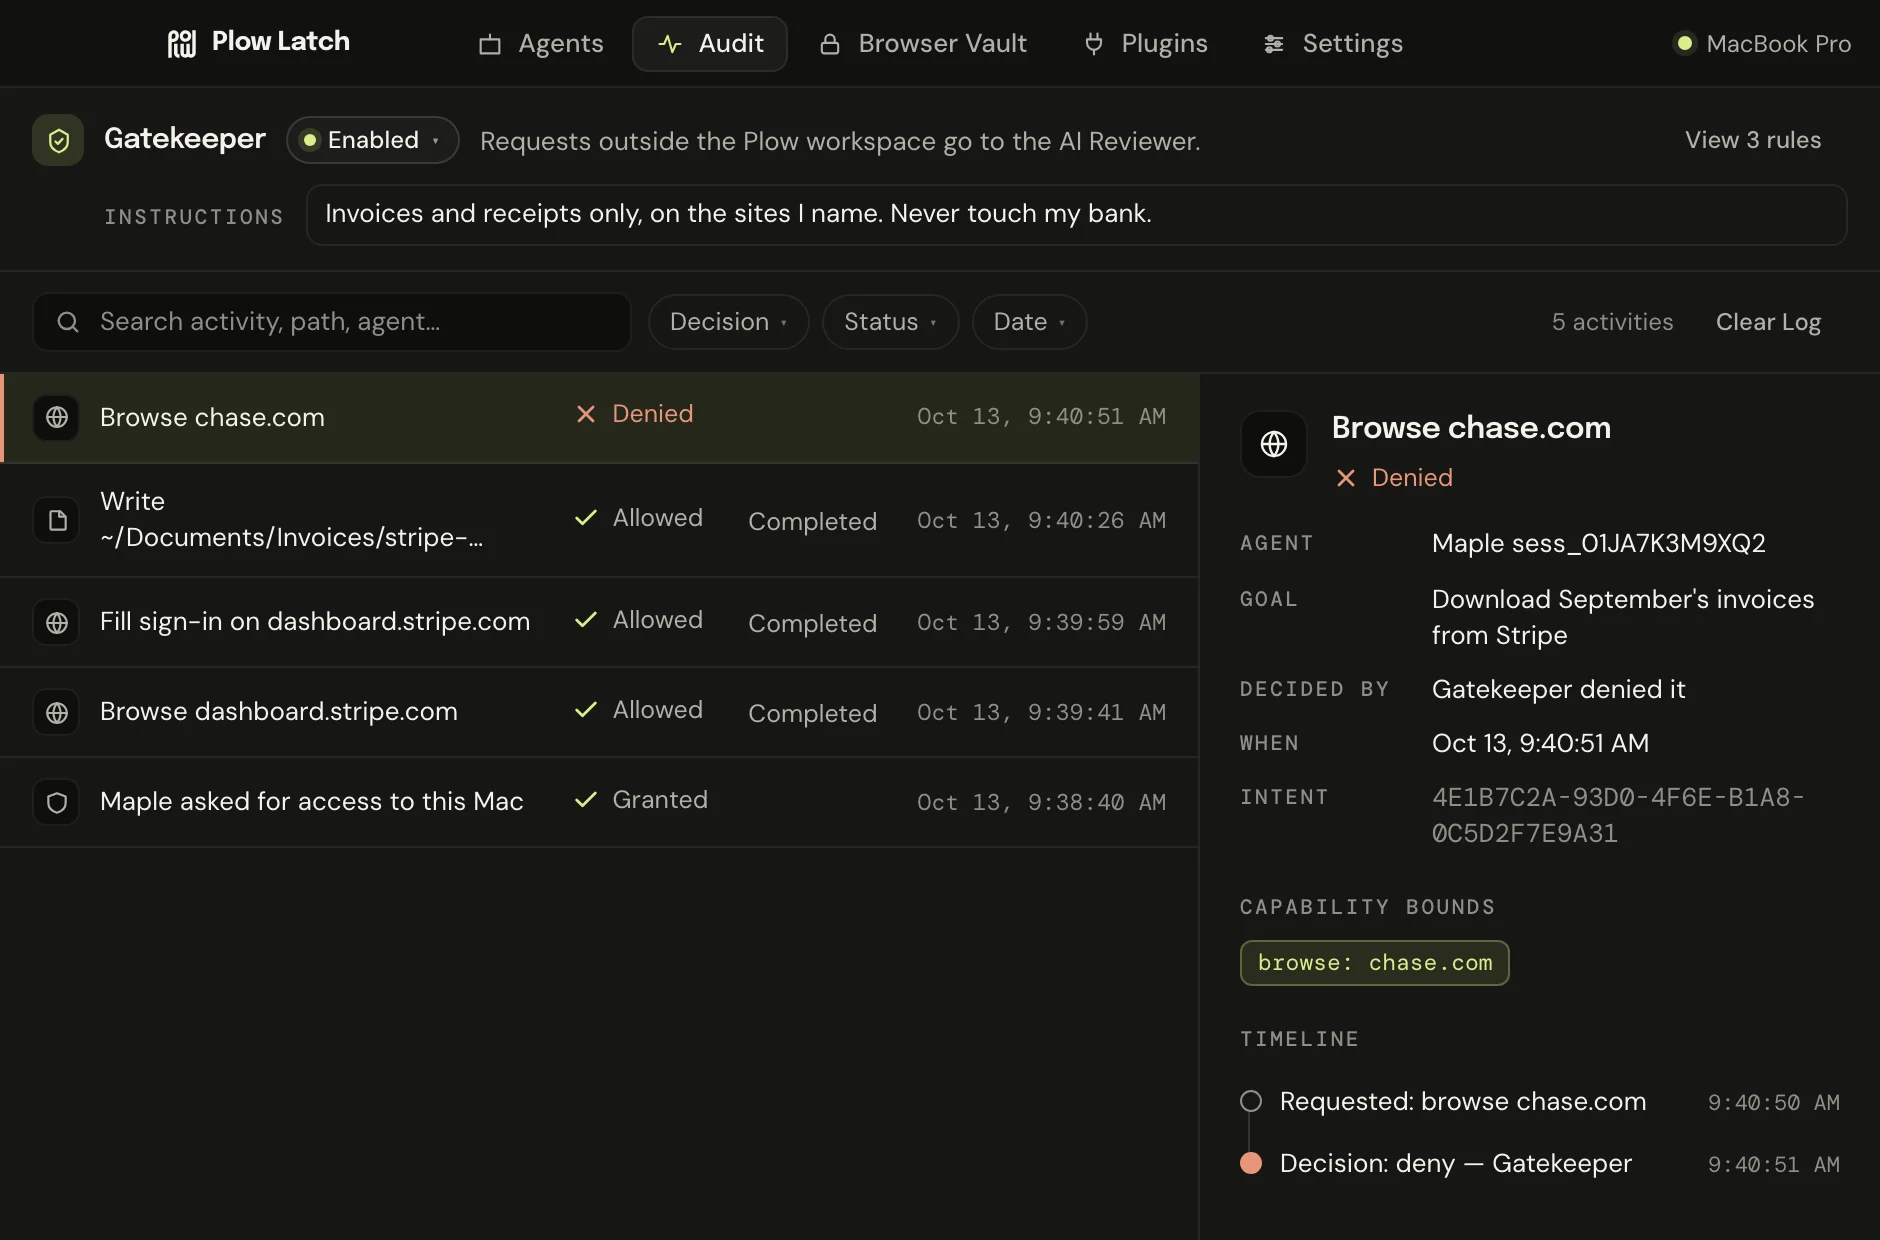This screenshot has width=1880, height=1240.
Task: Switch to the Agents tab
Action: [x=541, y=44]
